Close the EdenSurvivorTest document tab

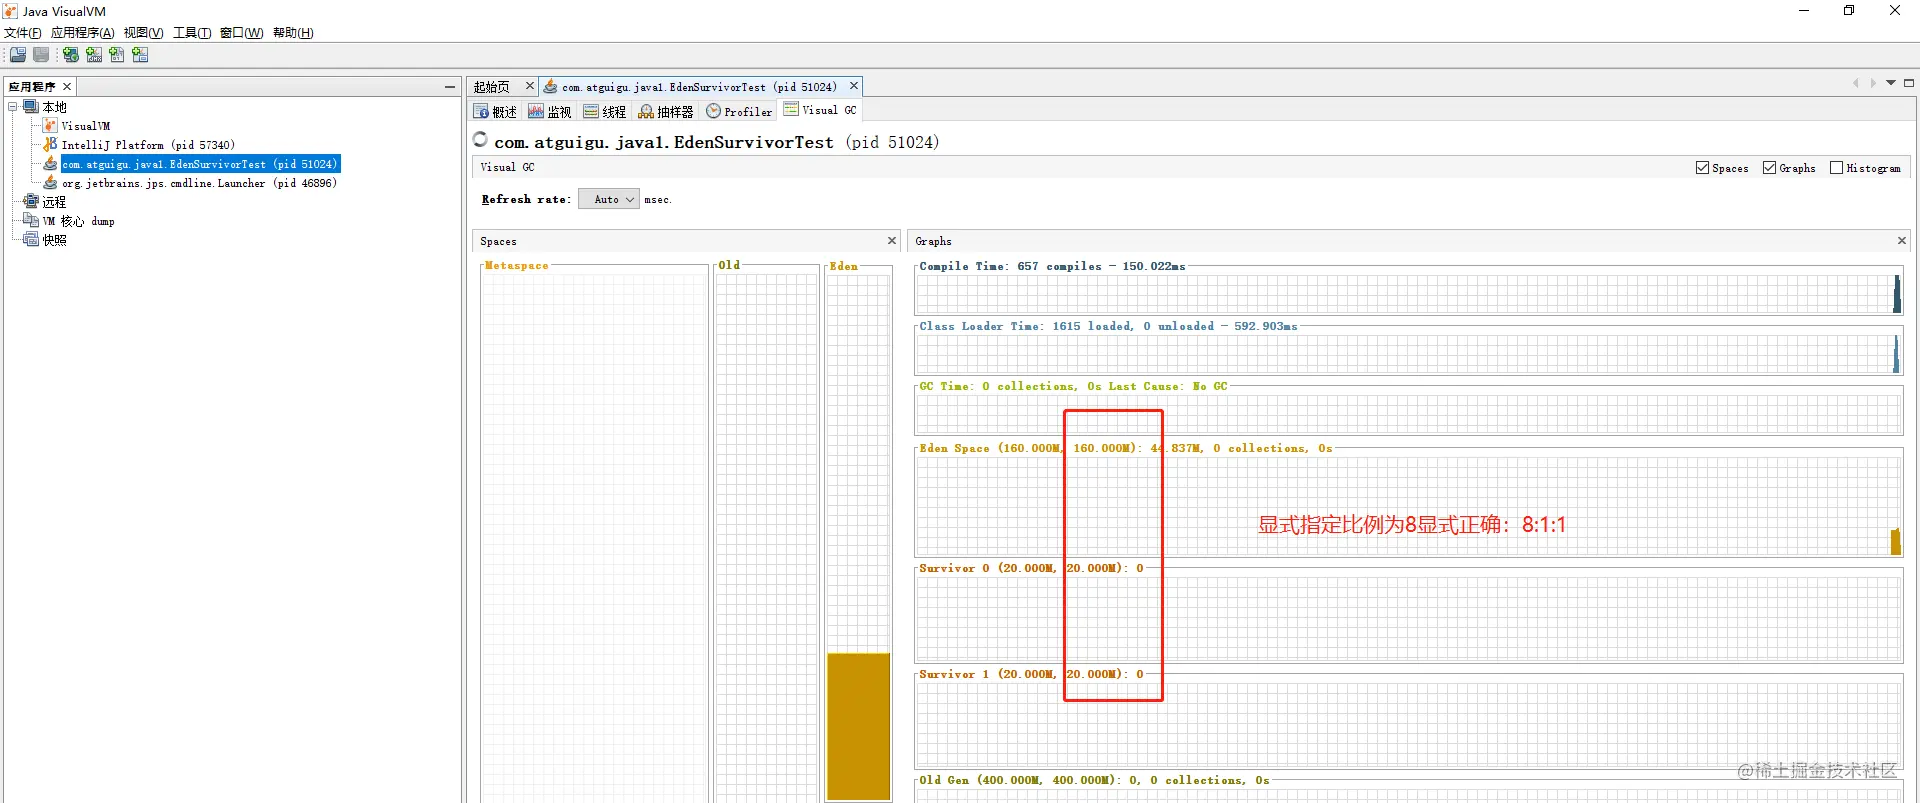coord(854,86)
